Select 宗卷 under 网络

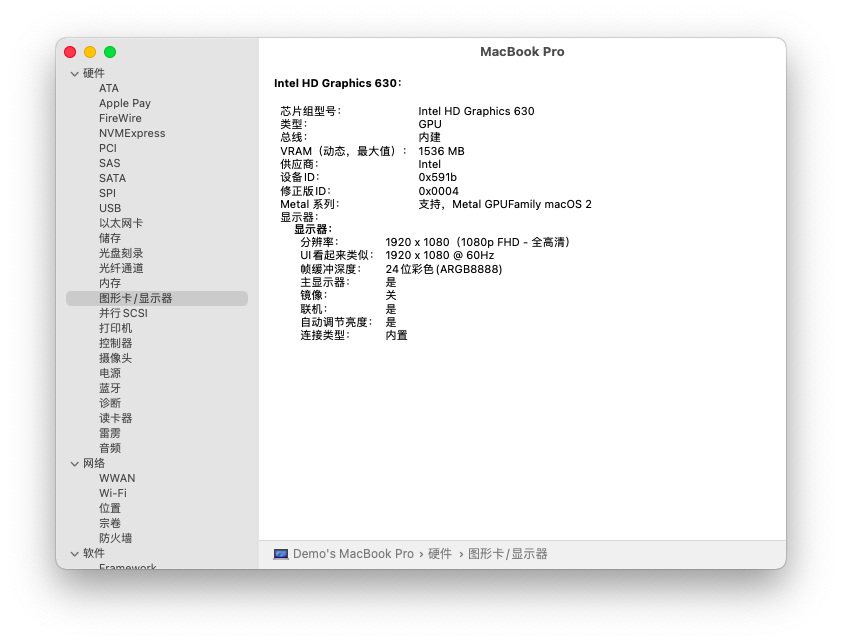110,523
